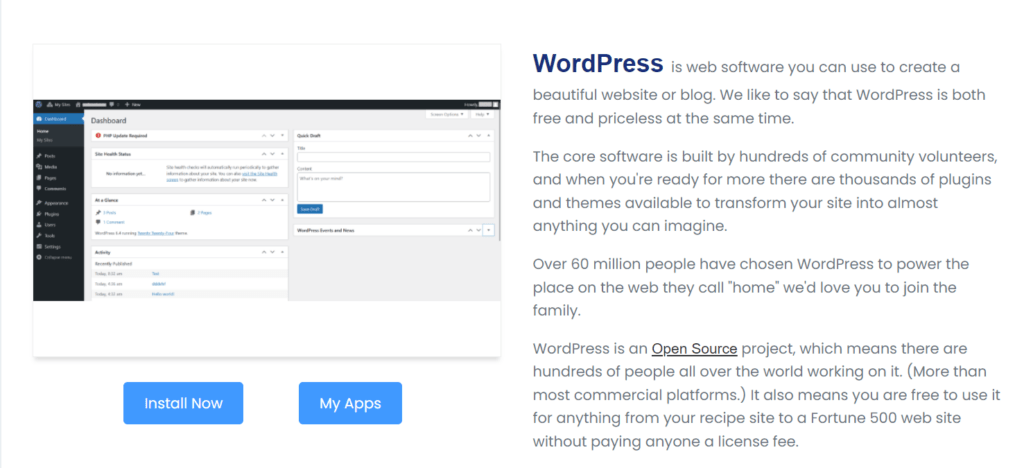The width and height of the screenshot is (1024, 468).
Task: Collapse the Quick Draft panel
Action: click(488, 136)
